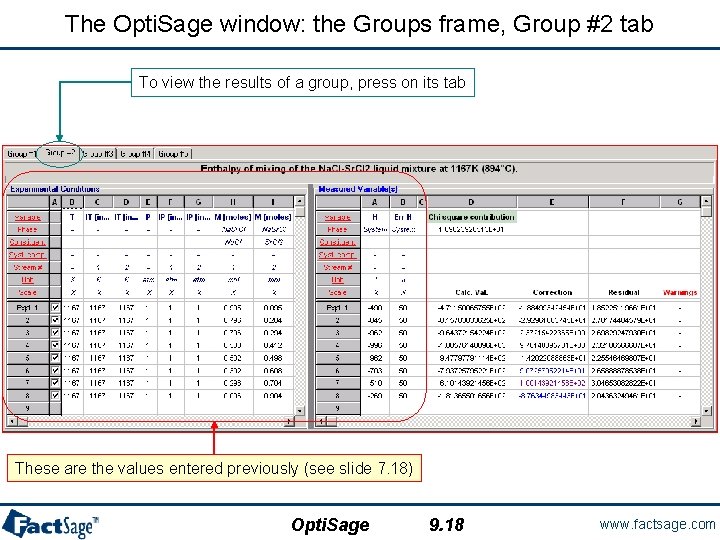Viewport: 720px width, 540px height.
Task: Click the cell with value 0.498
Action: coord(273,358)
